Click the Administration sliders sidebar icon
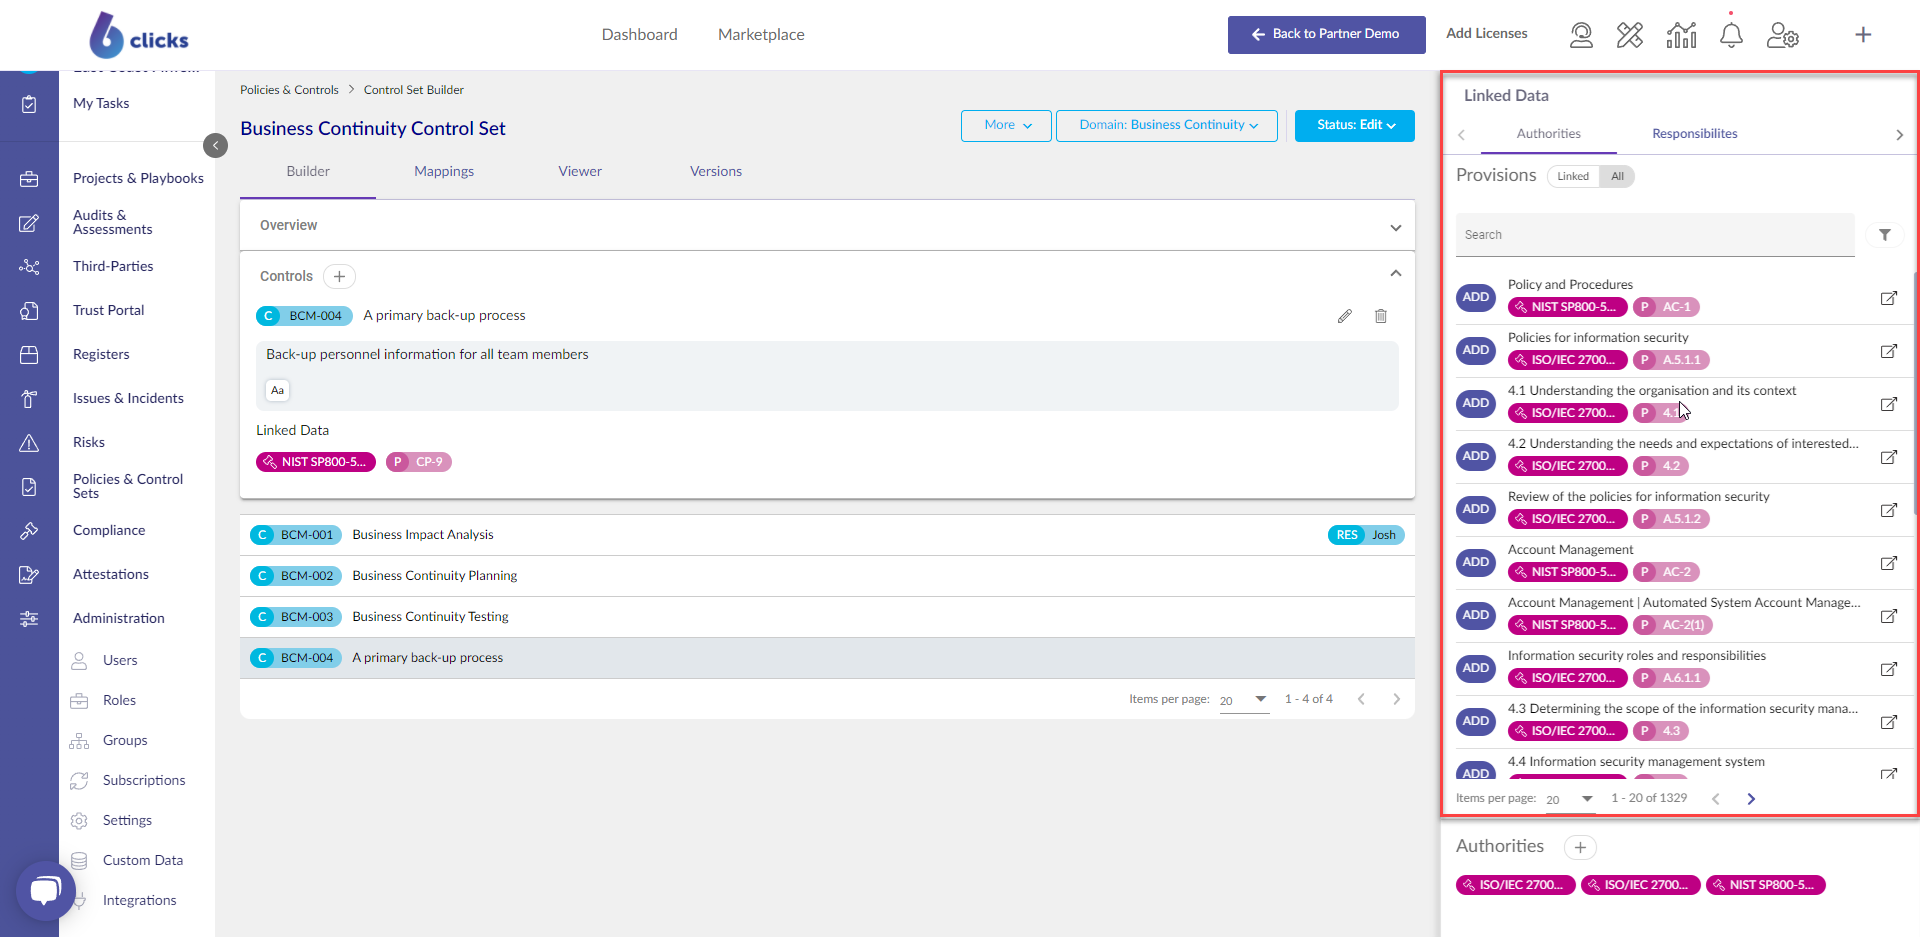 pos(29,619)
